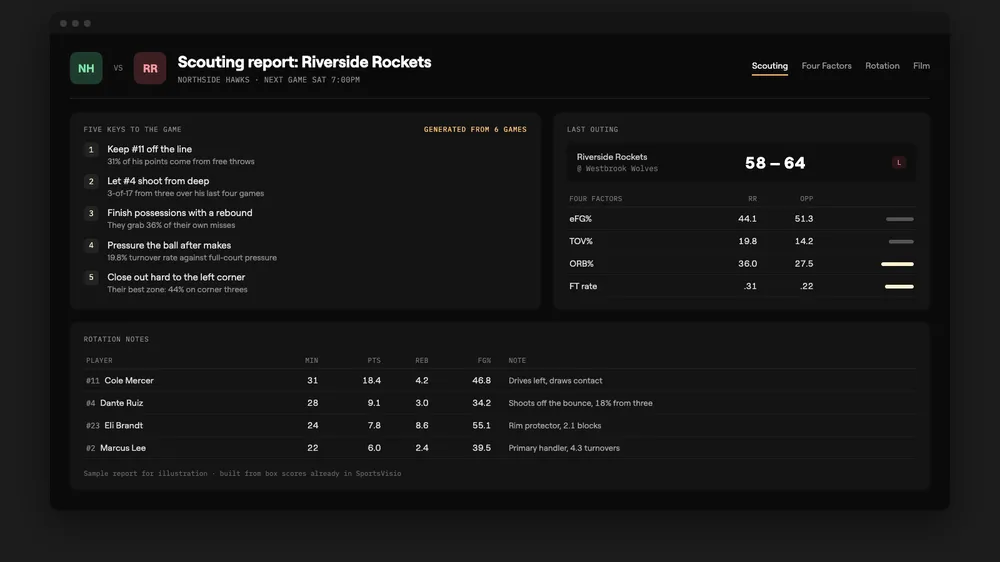Image resolution: width=1000 pixels, height=562 pixels.
Task: Select the Cole Mercer player row
Action: [x=499, y=381]
